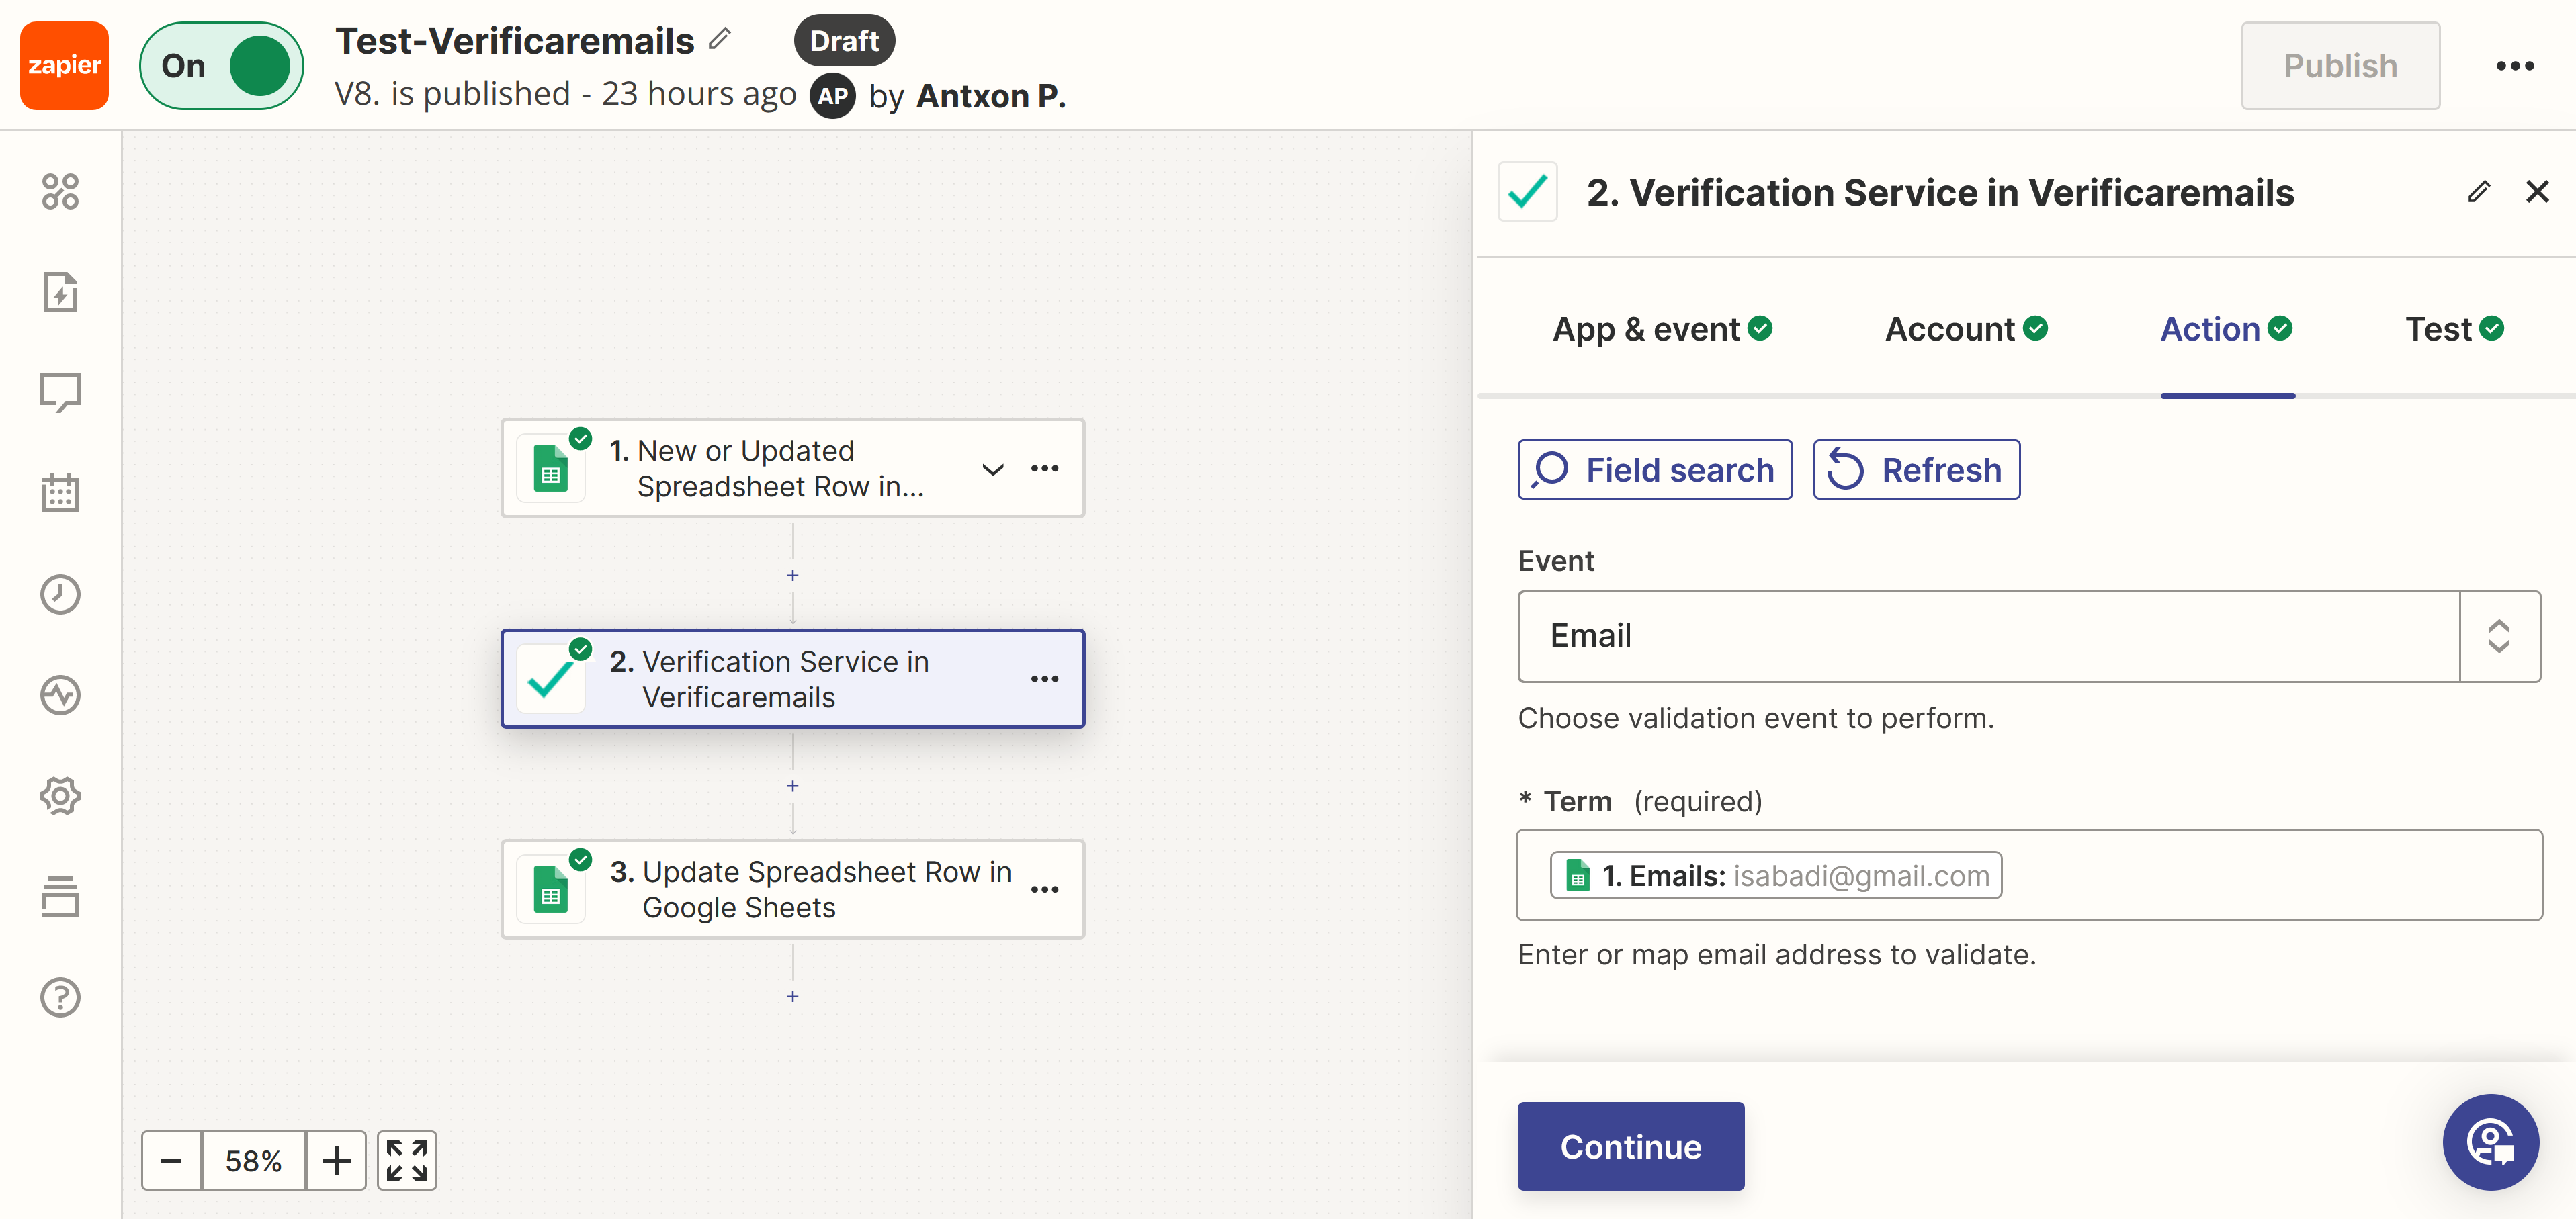2576x1219 pixels.
Task: Click Publish to publish the draft zap
Action: (2336, 66)
